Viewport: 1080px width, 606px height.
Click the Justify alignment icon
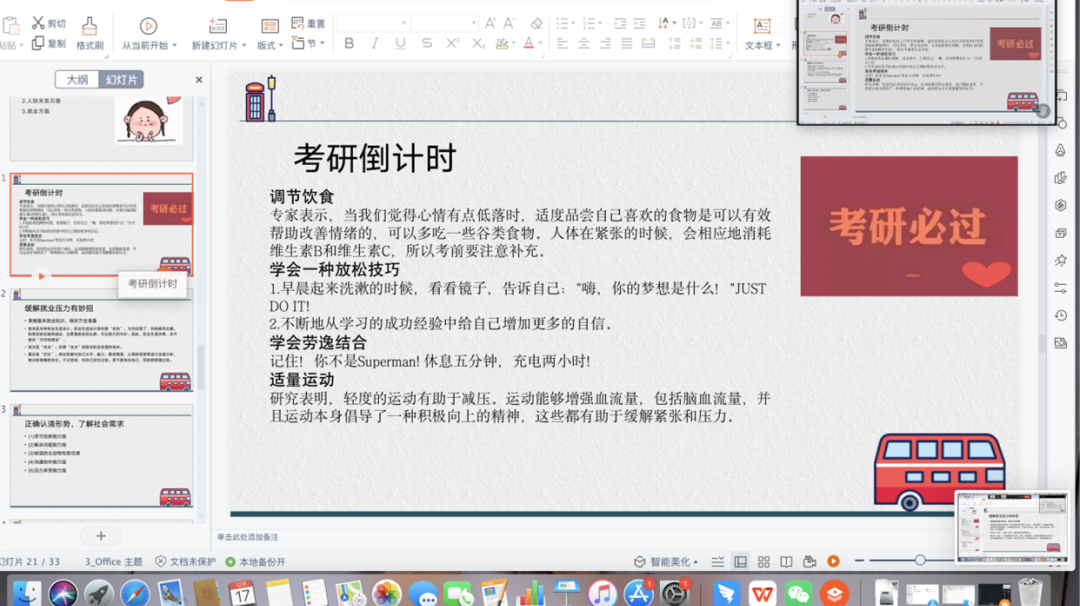click(x=626, y=43)
